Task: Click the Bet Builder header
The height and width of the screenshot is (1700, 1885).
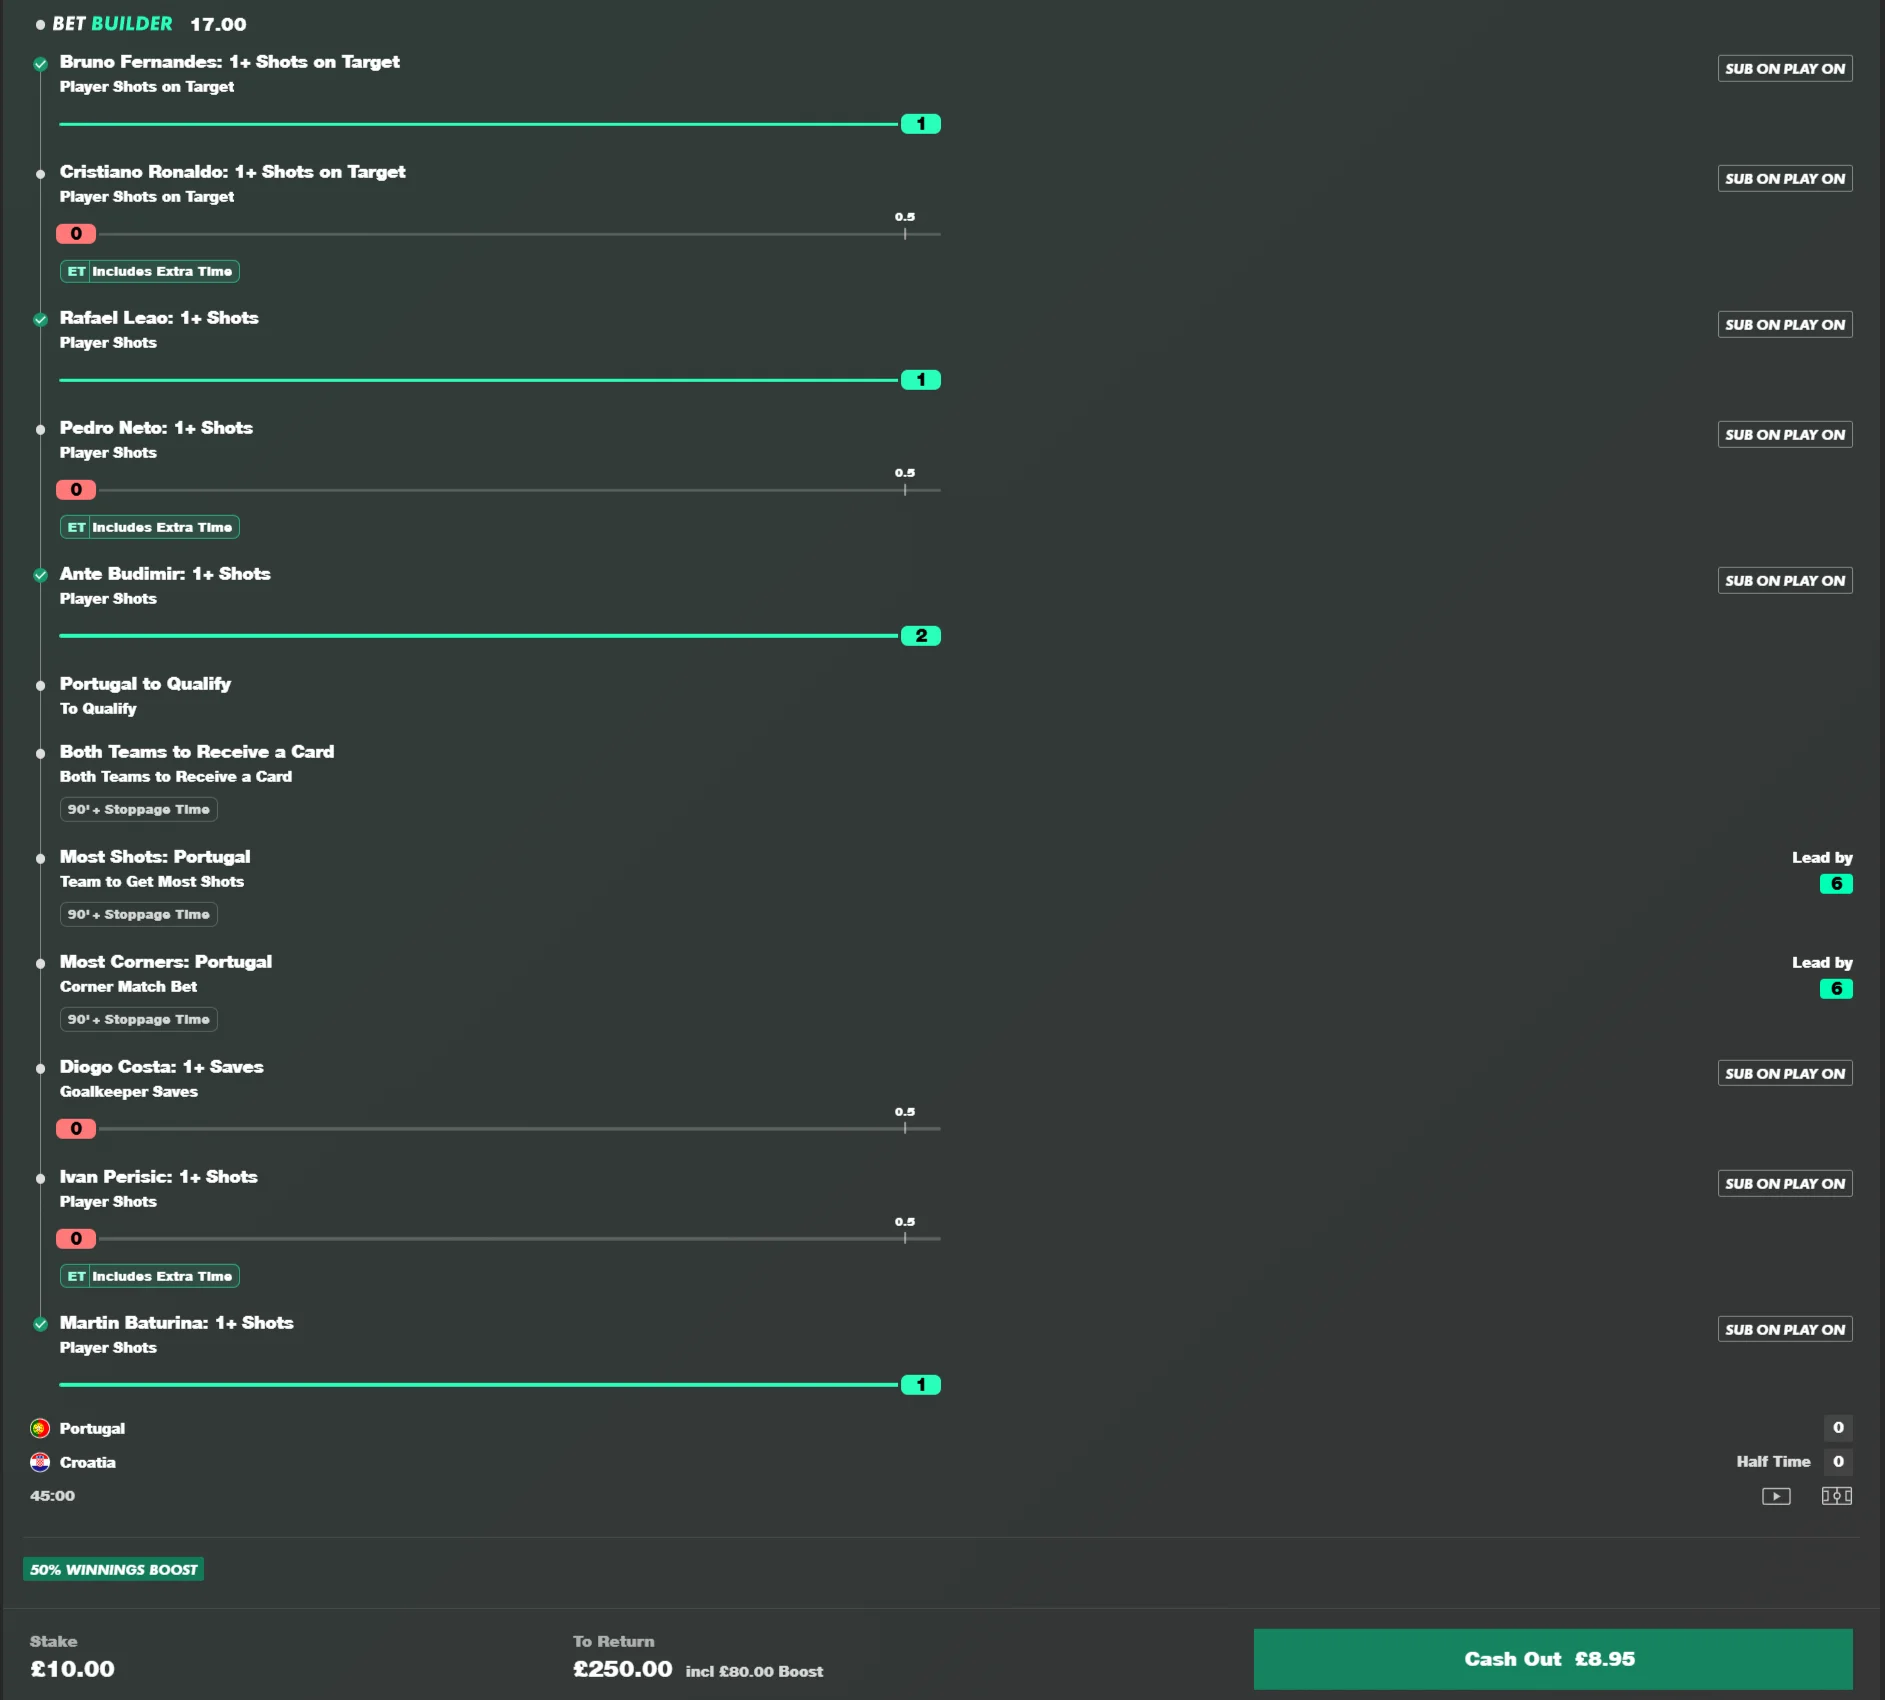Action: tap(112, 24)
